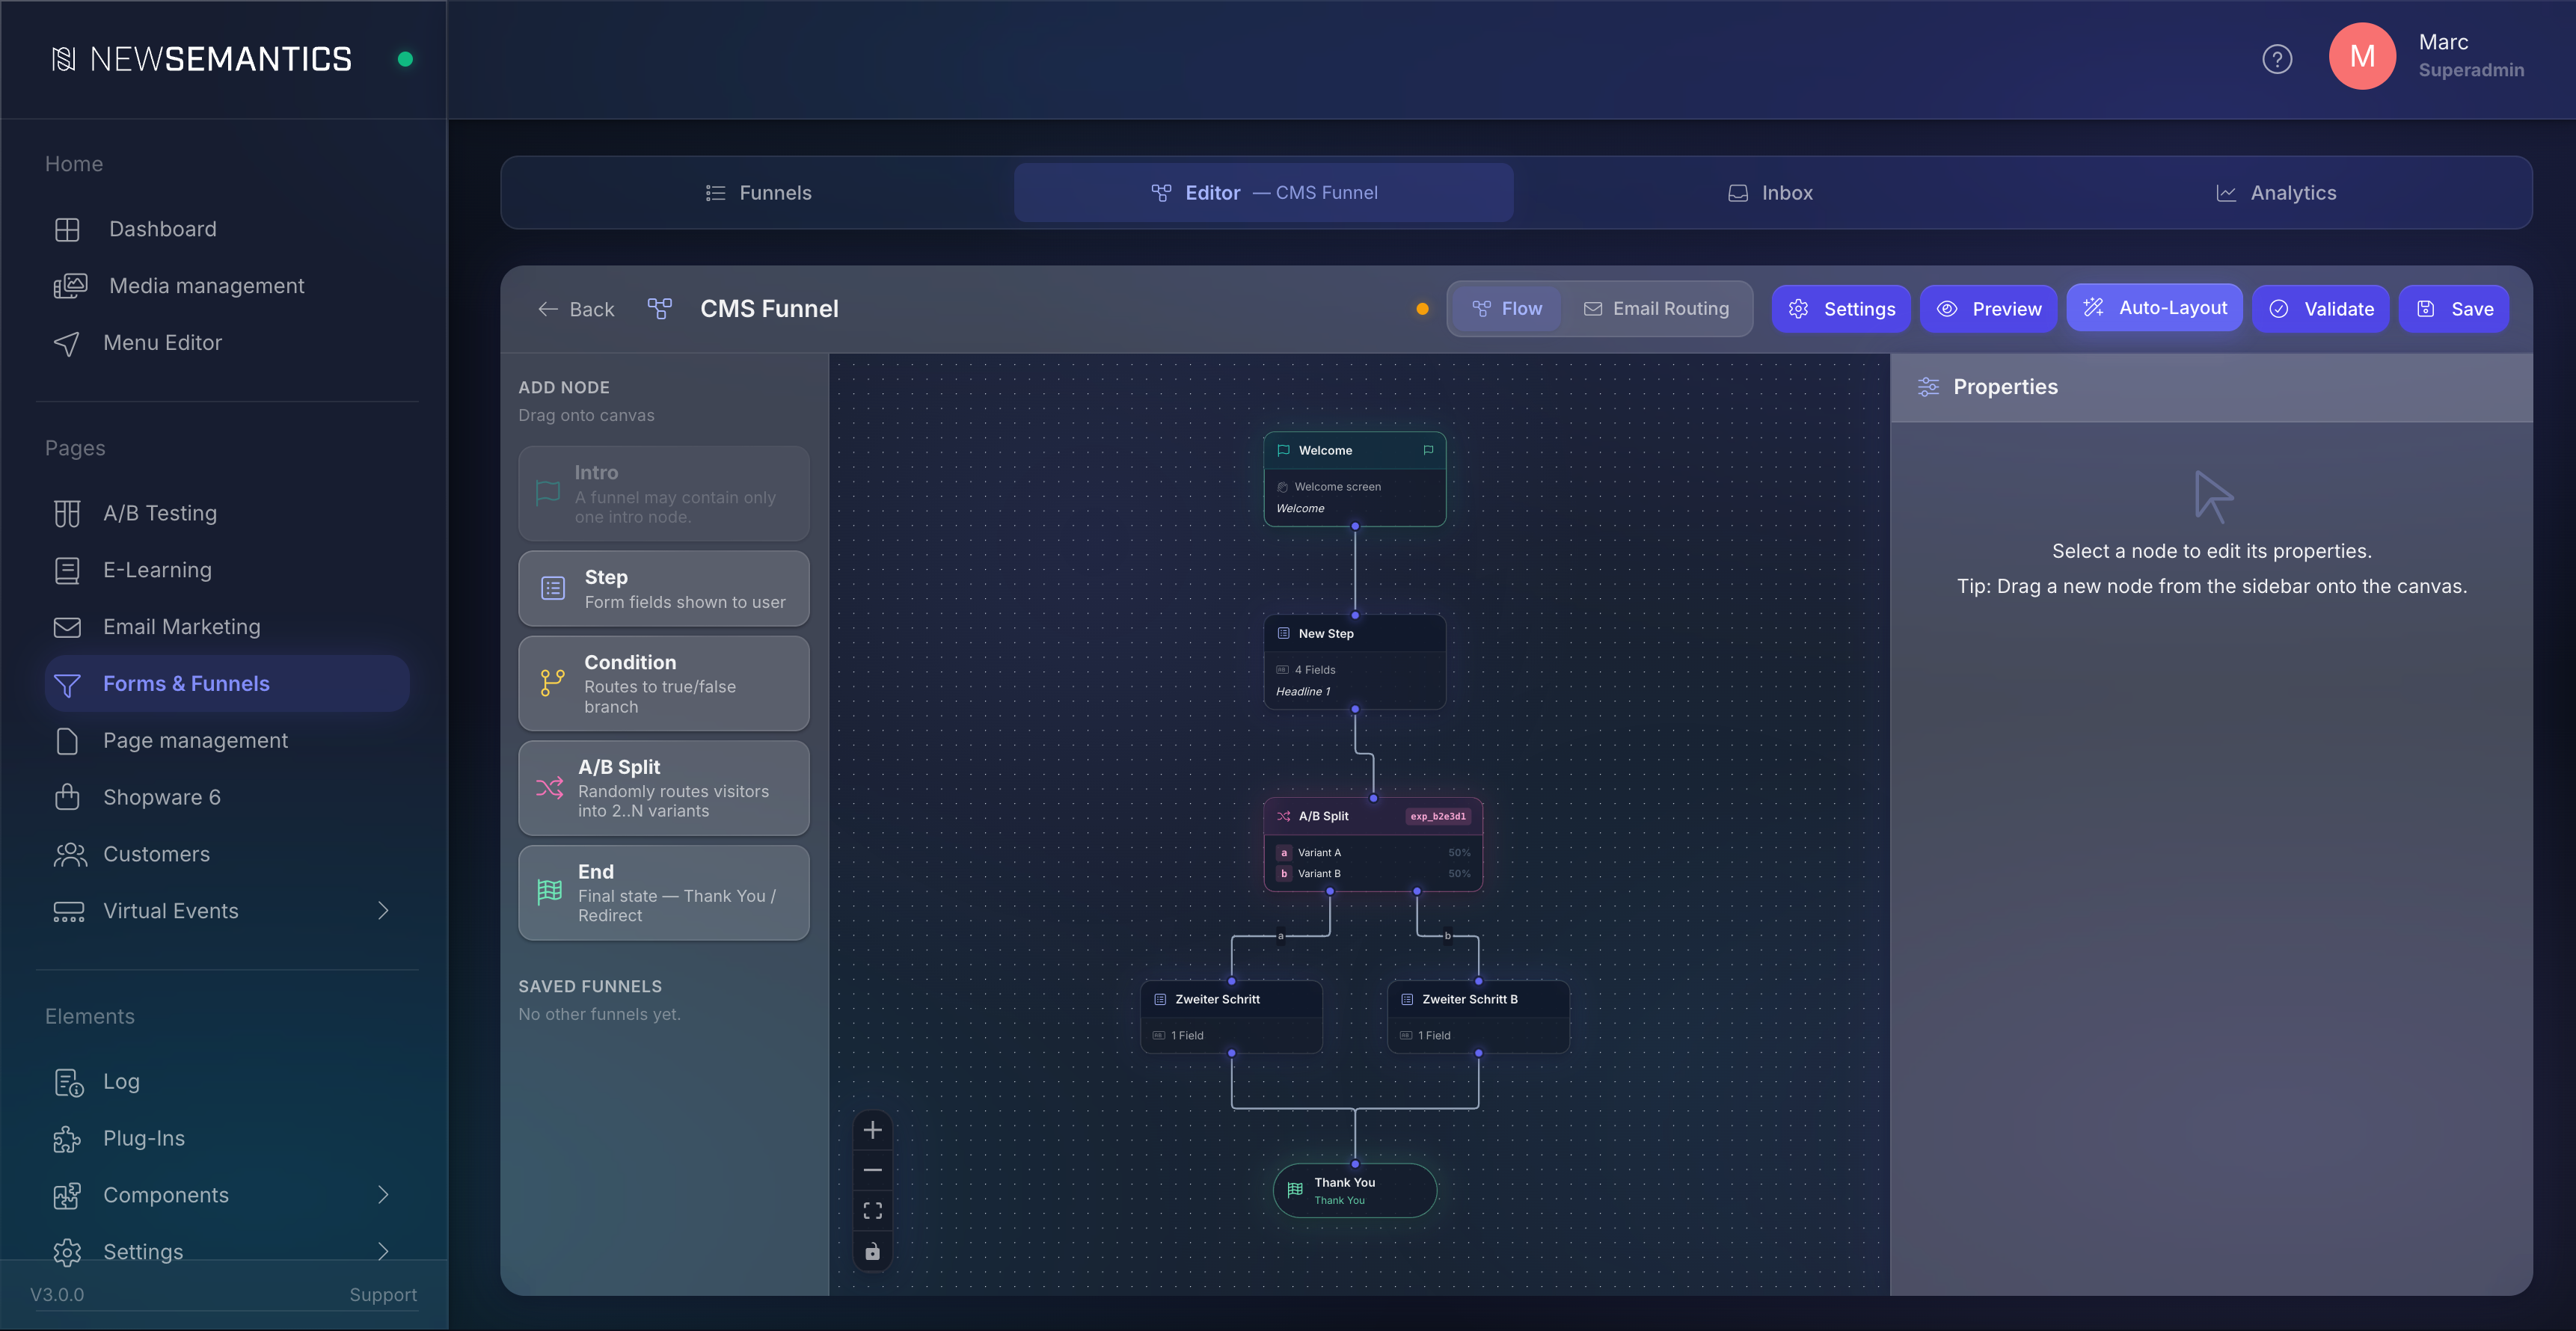Click the NEWSEMANTICS logo

[x=202, y=59]
